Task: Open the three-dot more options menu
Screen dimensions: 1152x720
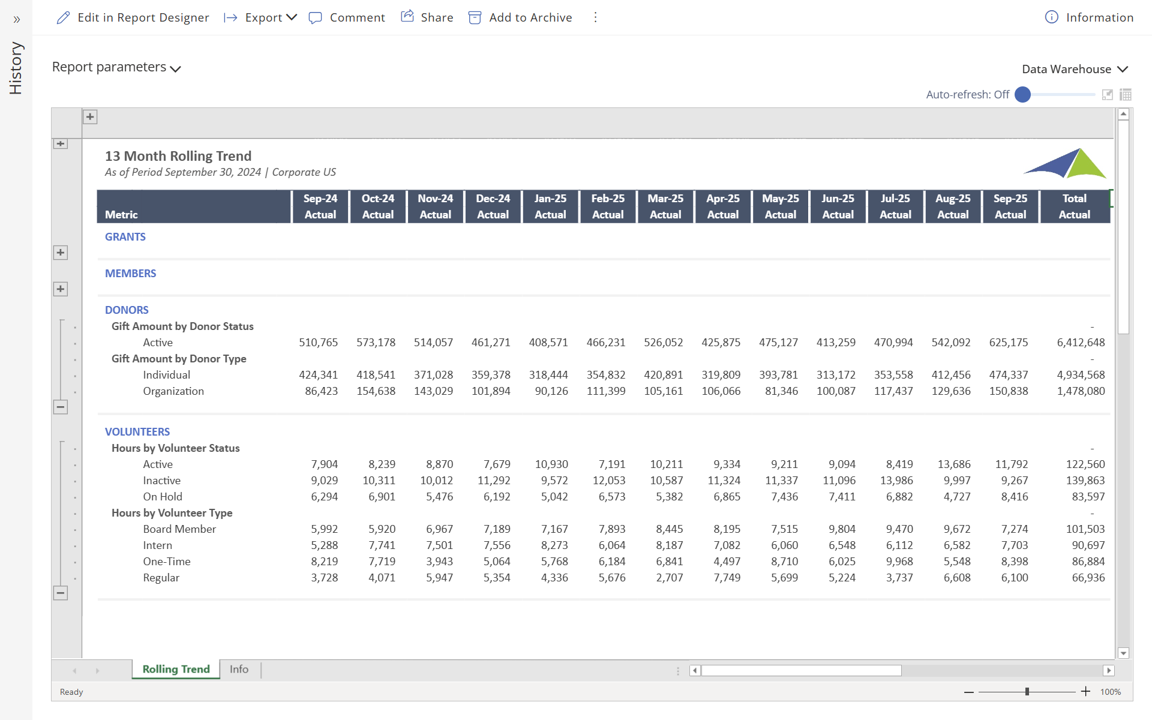Action: click(595, 17)
